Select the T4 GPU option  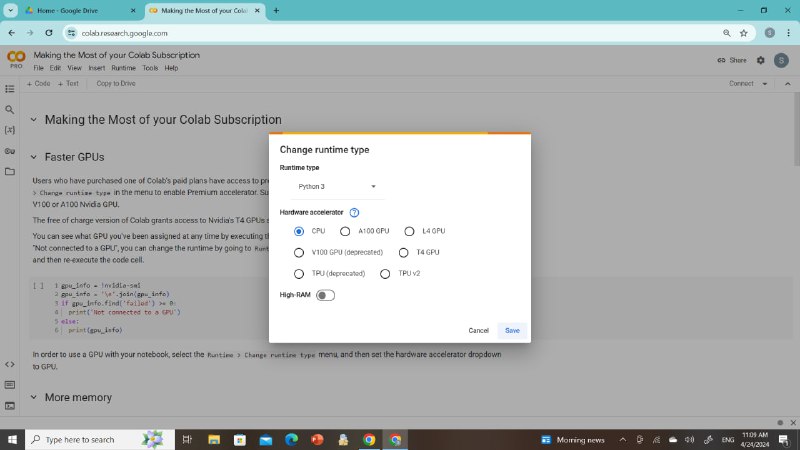[404, 253]
